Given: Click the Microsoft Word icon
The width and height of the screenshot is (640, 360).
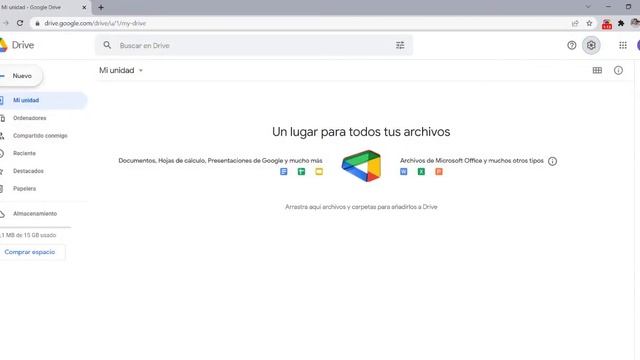Looking at the screenshot, I should coord(404,171).
